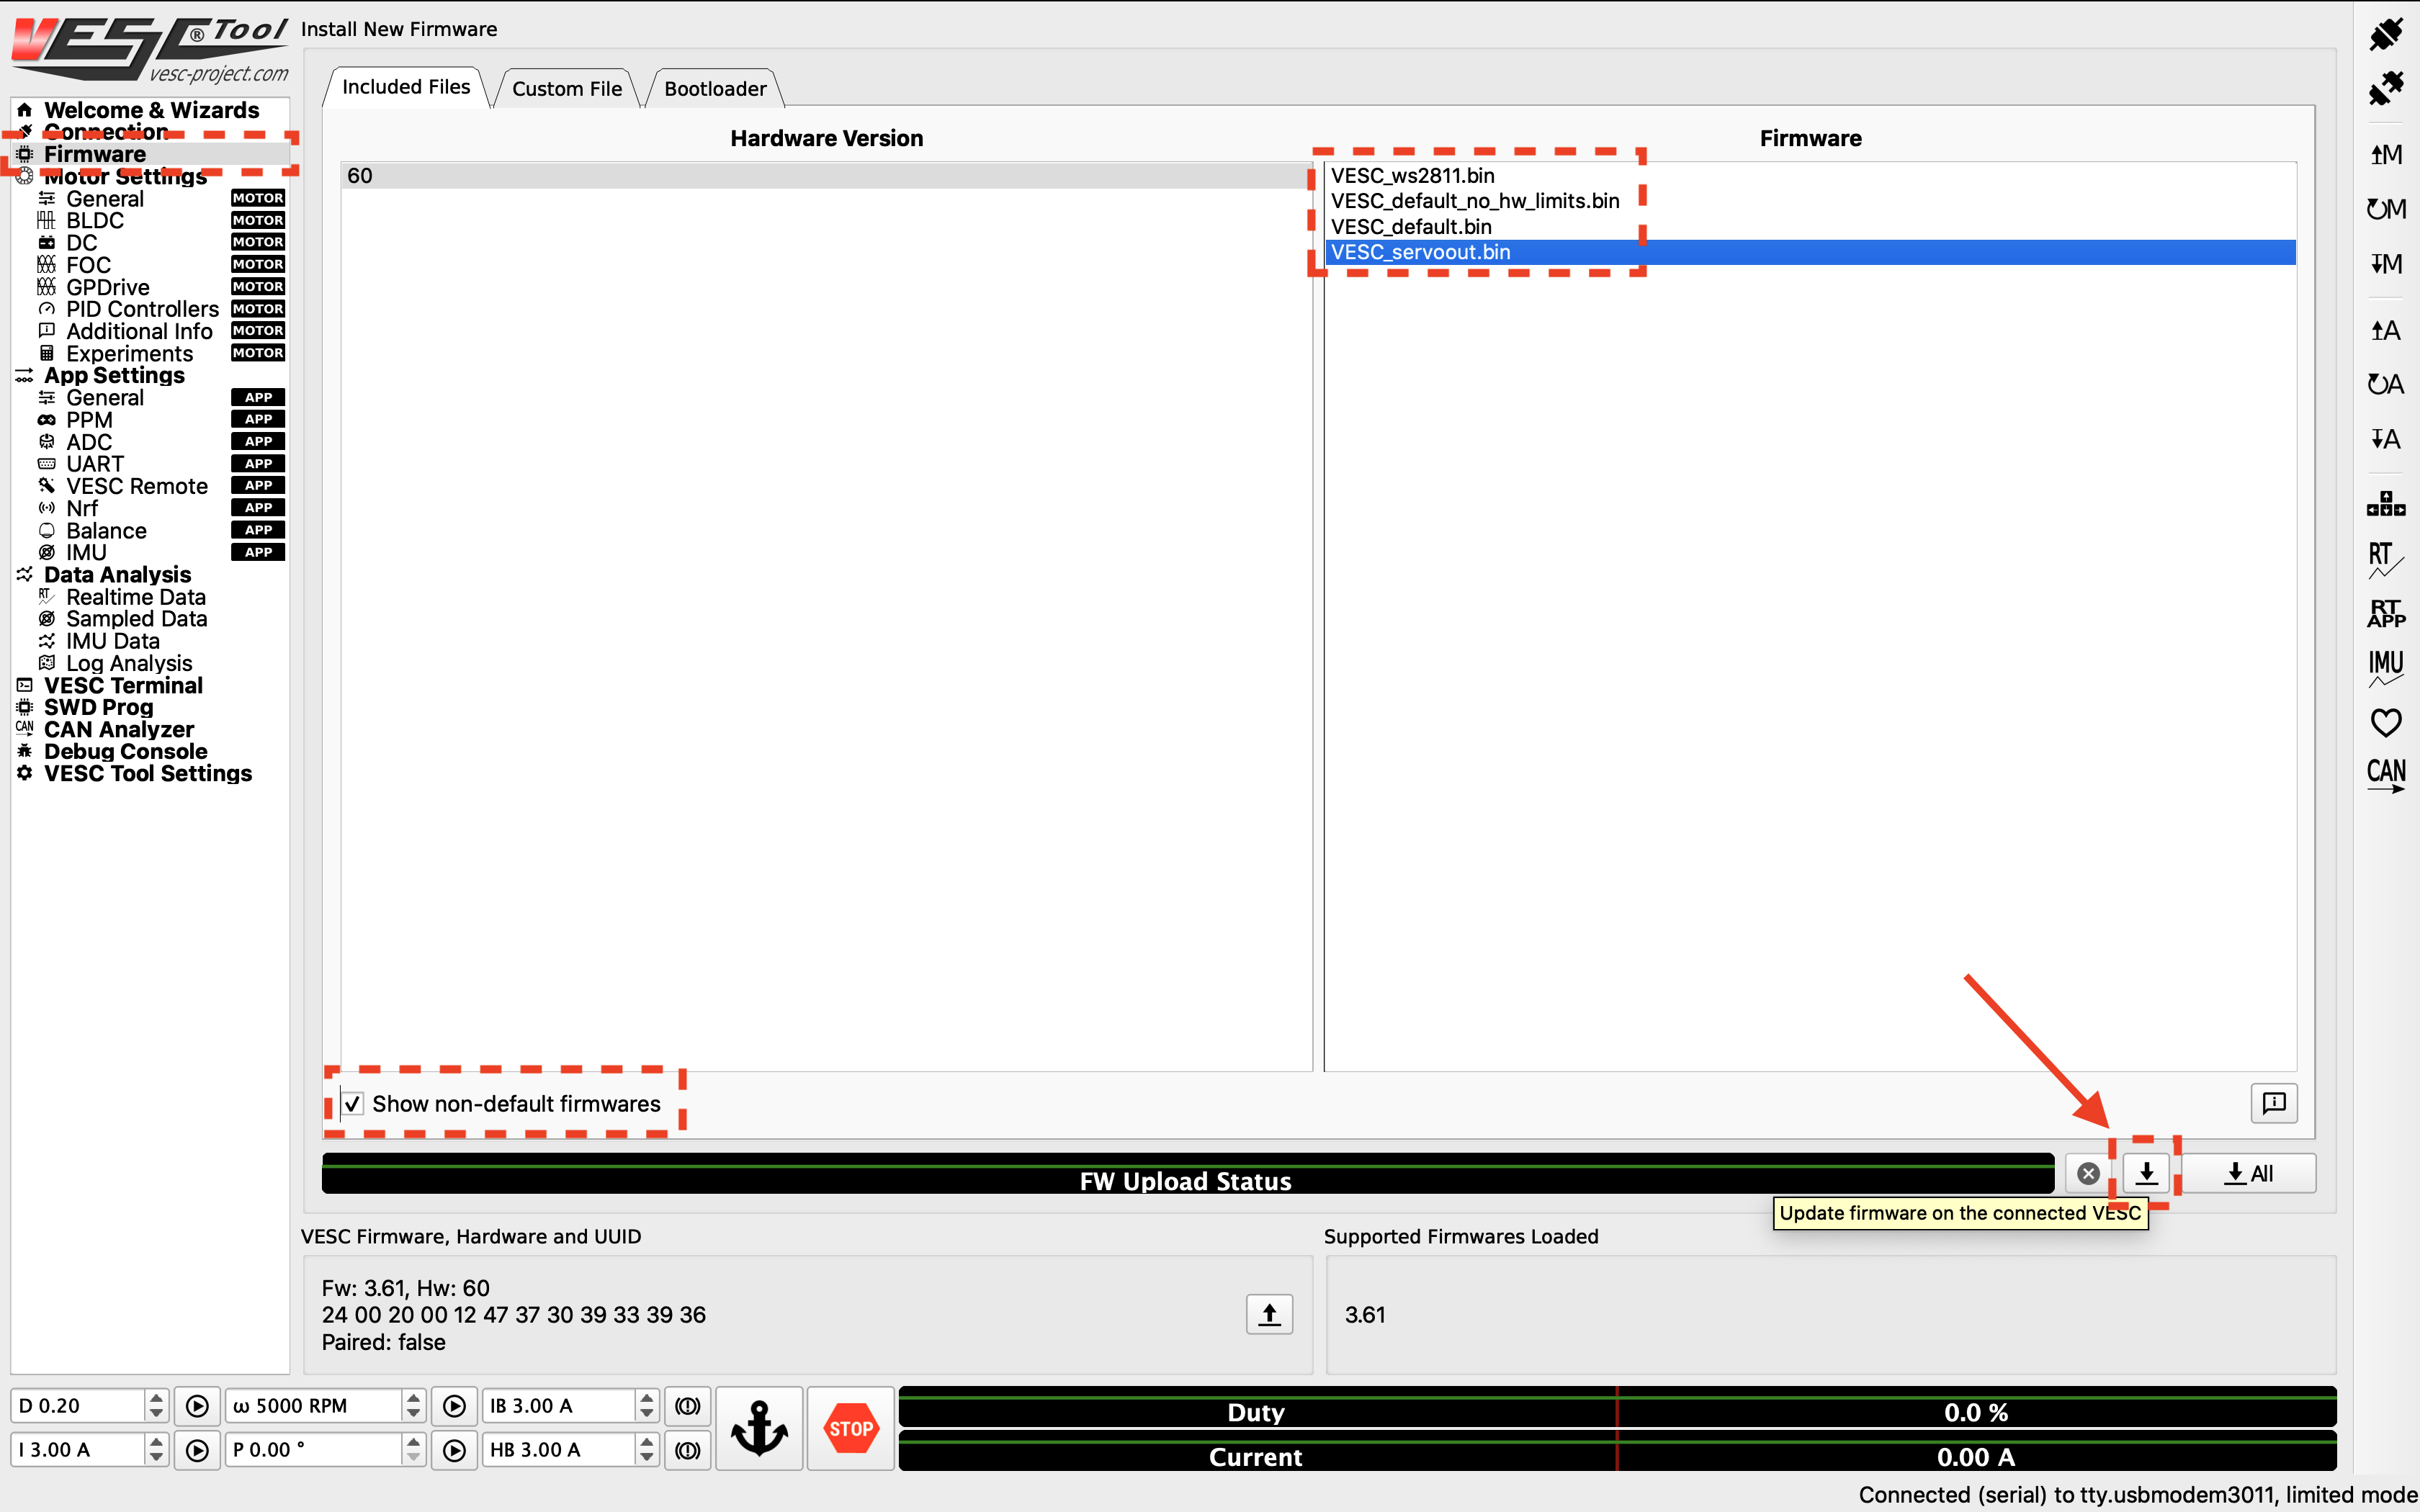Viewport: 2420px width, 1512px height.
Task: Click read app configuration icon (↓A)
Action: pos(2386,439)
